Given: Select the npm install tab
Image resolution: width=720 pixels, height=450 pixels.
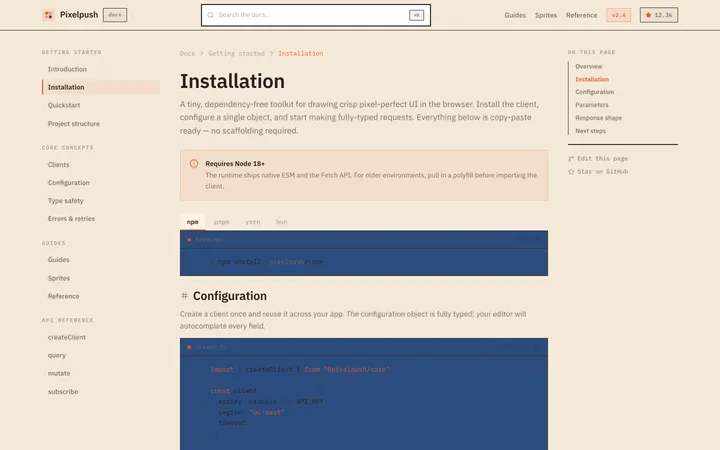Looking at the screenshot, I should point(192,222).
